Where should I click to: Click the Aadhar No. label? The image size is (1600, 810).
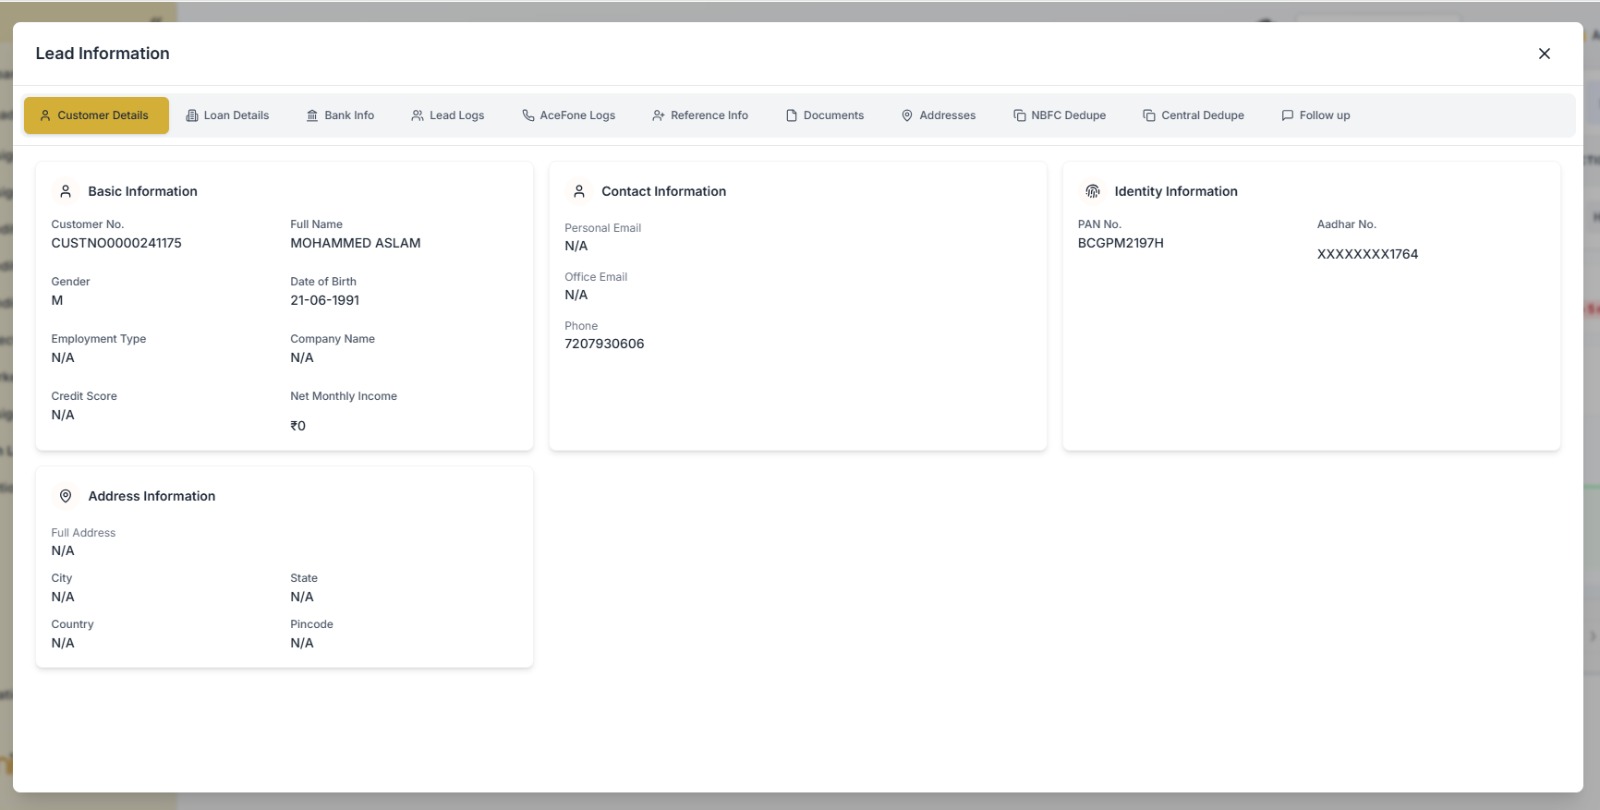1346,225
